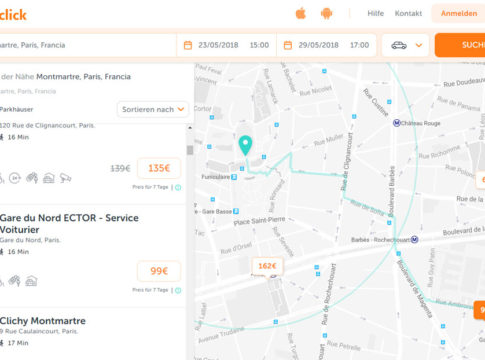The image size is (485, 360).
Task: Click the start date calendar icon
Action: tap(188, 45)
